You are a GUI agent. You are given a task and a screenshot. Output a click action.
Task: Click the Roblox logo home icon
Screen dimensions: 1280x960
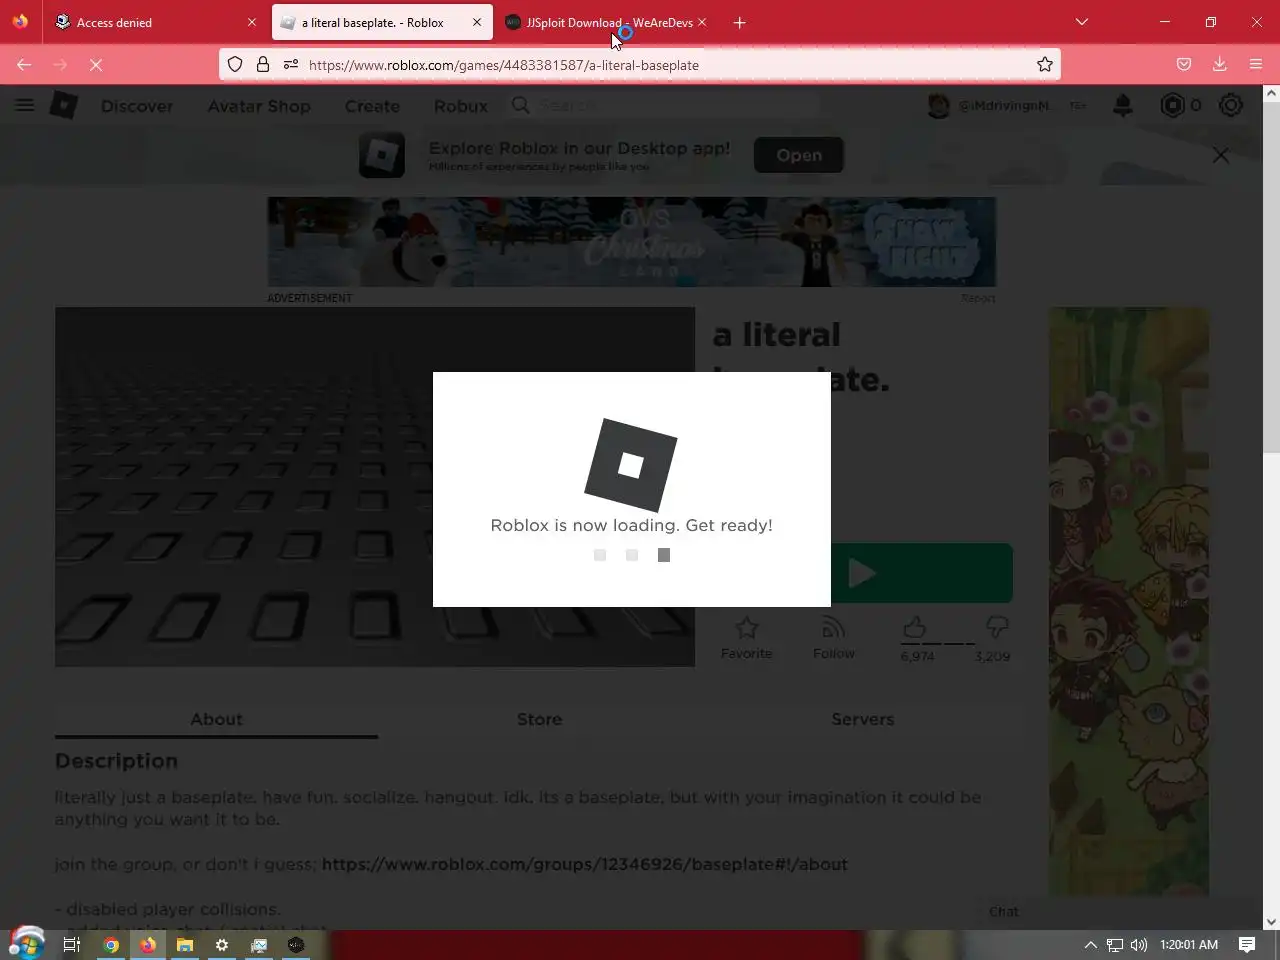coord(64,105)
